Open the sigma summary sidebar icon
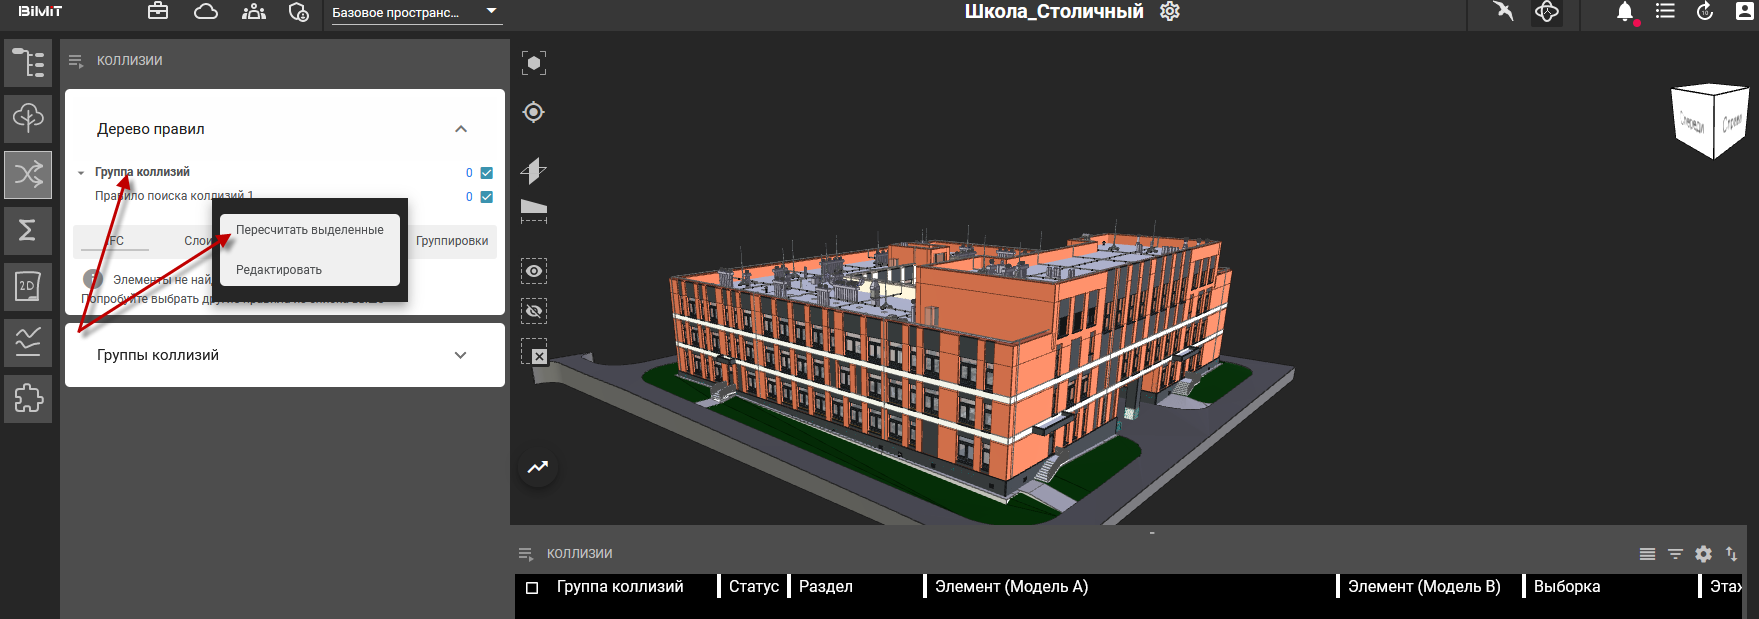 click(28, 231)
